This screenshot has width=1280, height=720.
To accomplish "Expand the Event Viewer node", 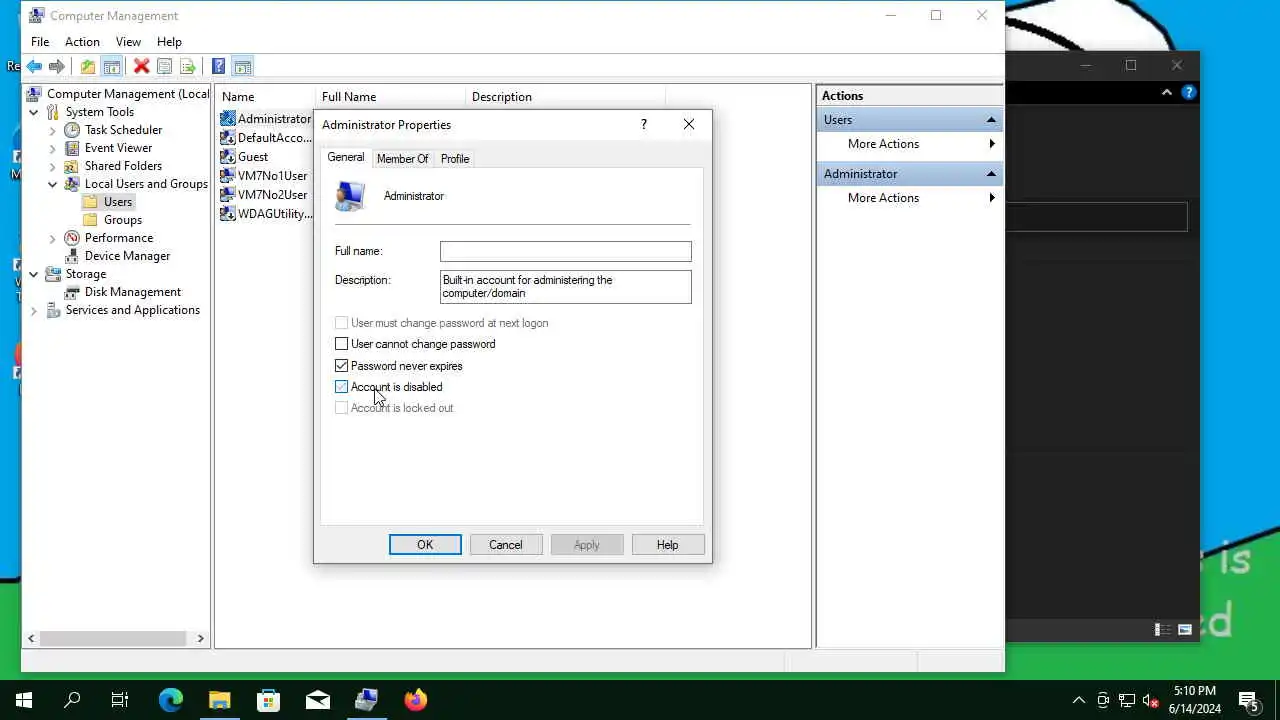I will pos(53,148).
